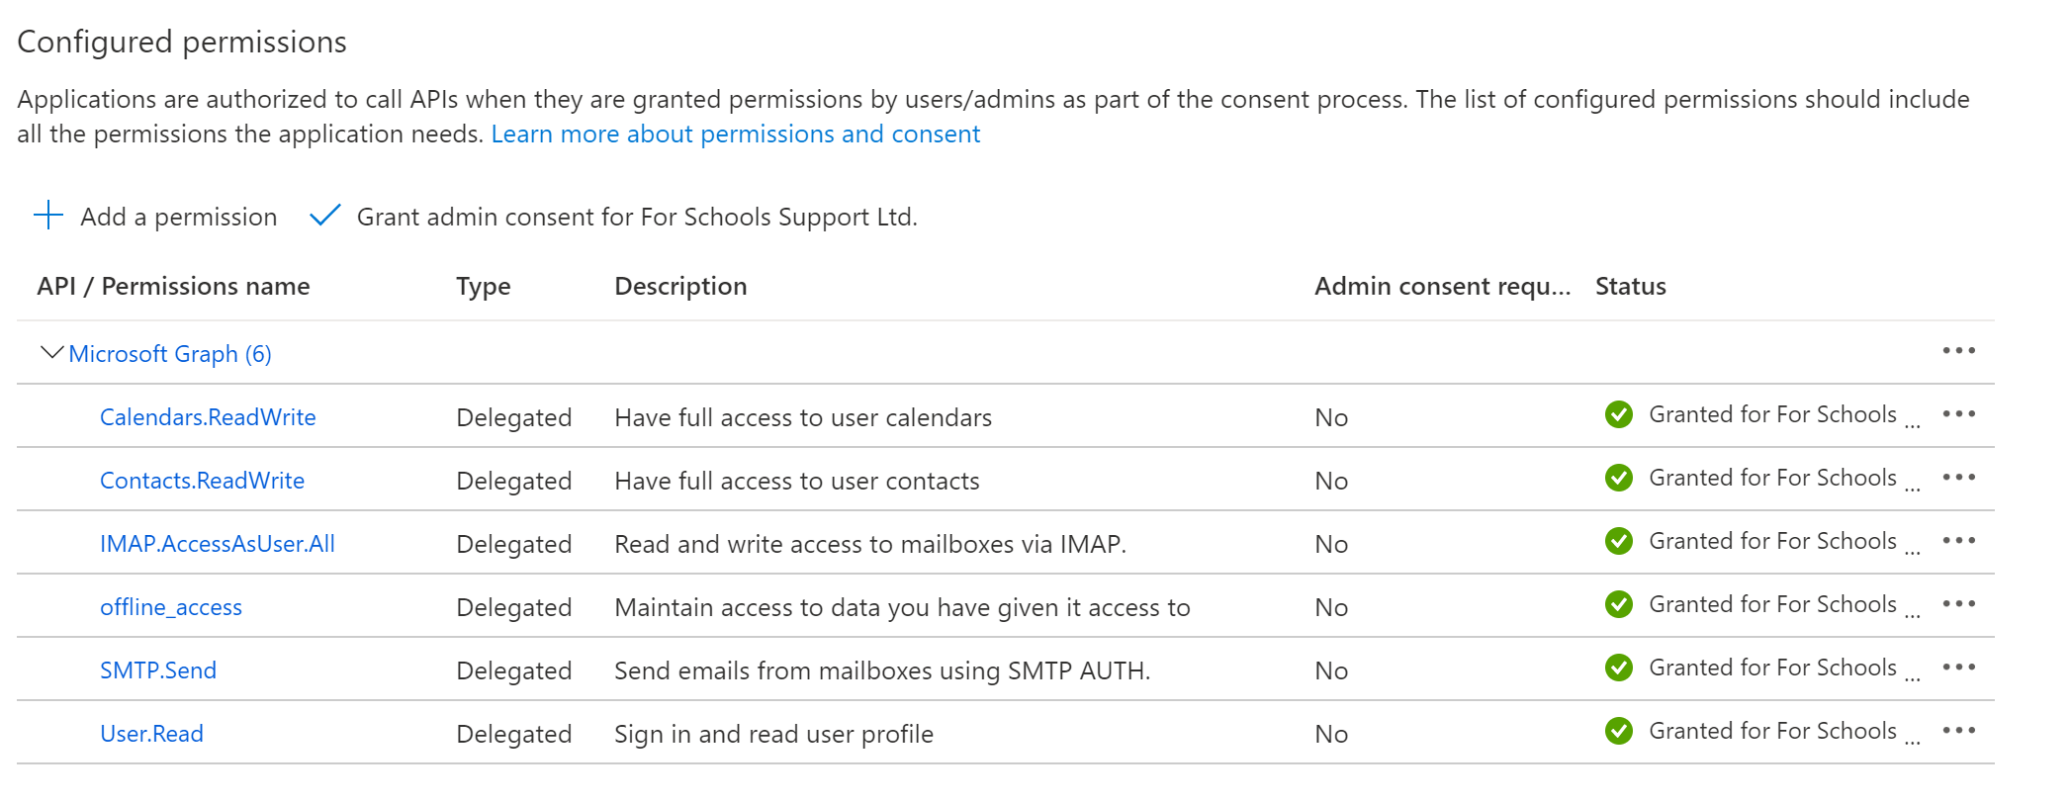
Task: Click green granted status icon for Calendars.ReadWrite
Action: point(1618,414)
